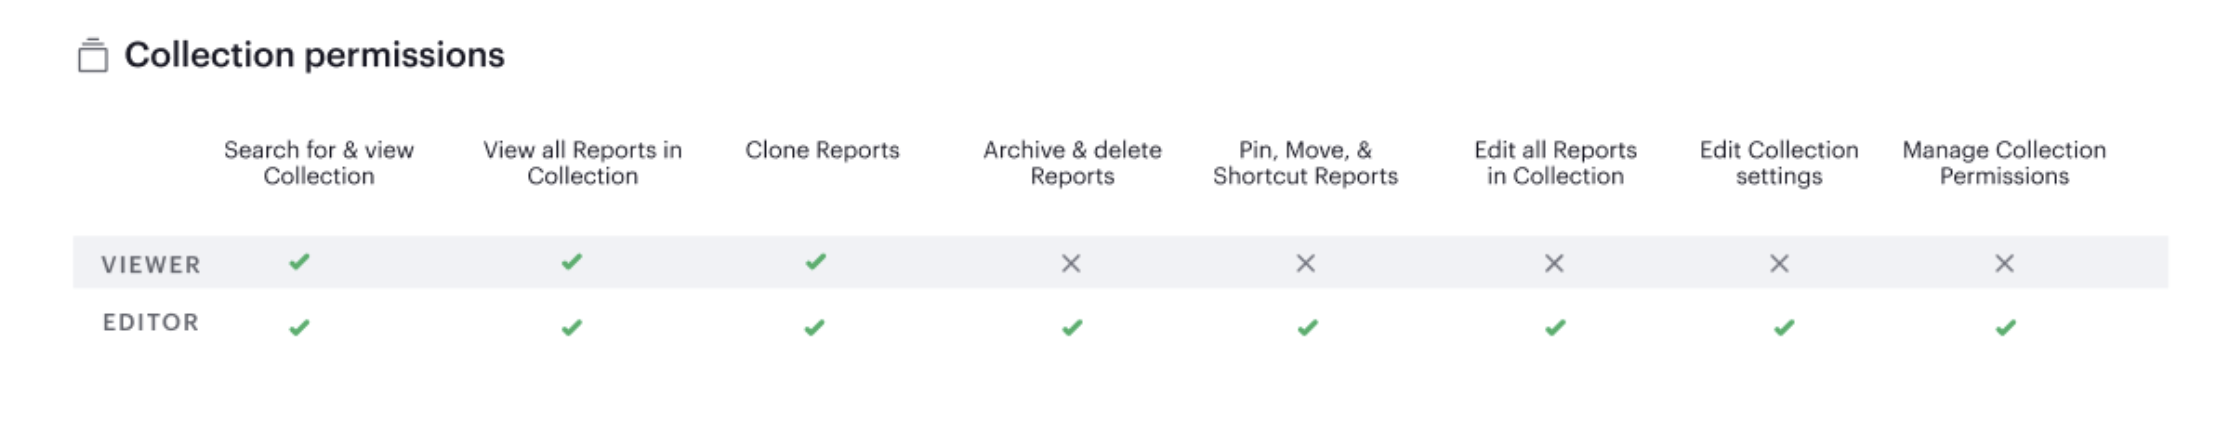Screen dimensions: 2224x426
Task: Click Editor's Edit all Reports checkmark
Action: (1555, 328)
